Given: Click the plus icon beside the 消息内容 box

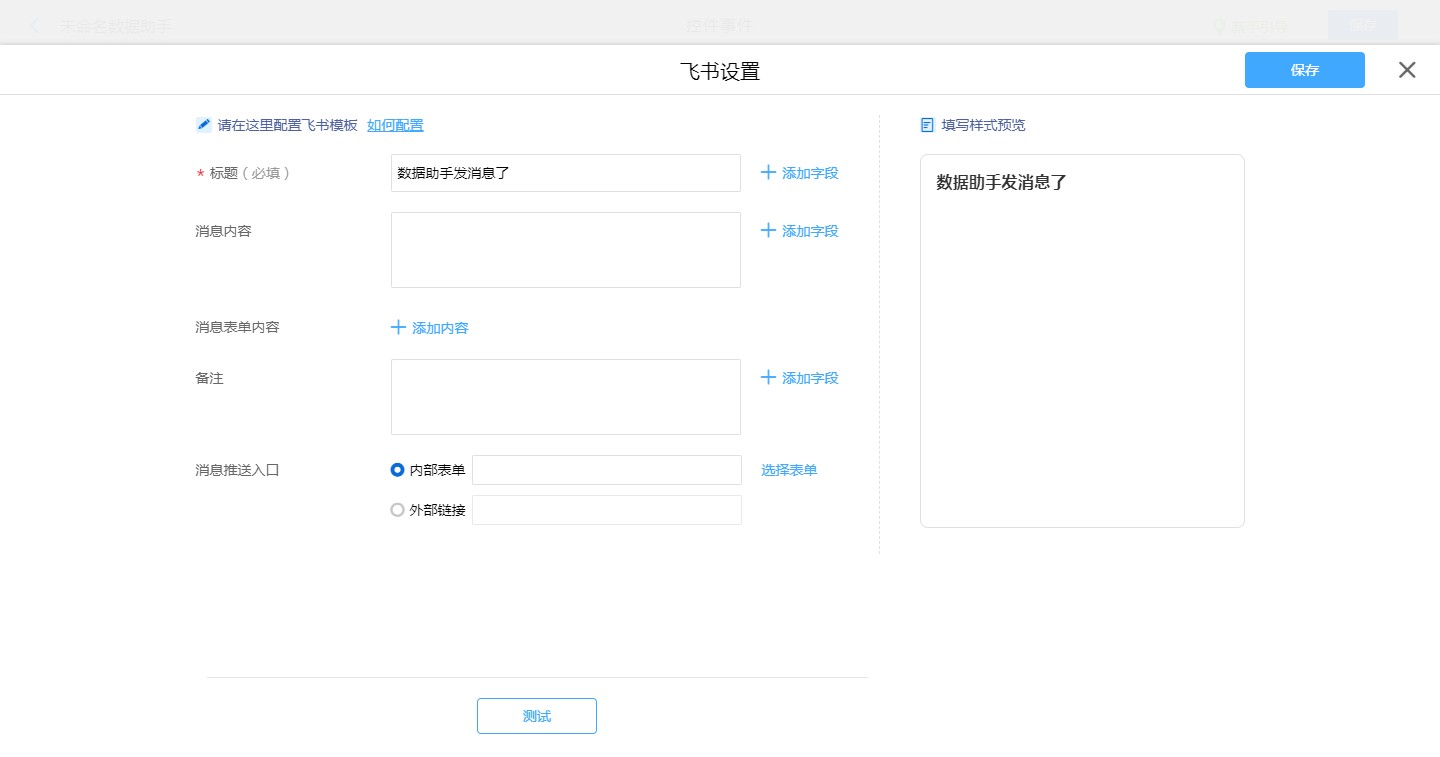Looking at the screenshot, I should 768,231.
